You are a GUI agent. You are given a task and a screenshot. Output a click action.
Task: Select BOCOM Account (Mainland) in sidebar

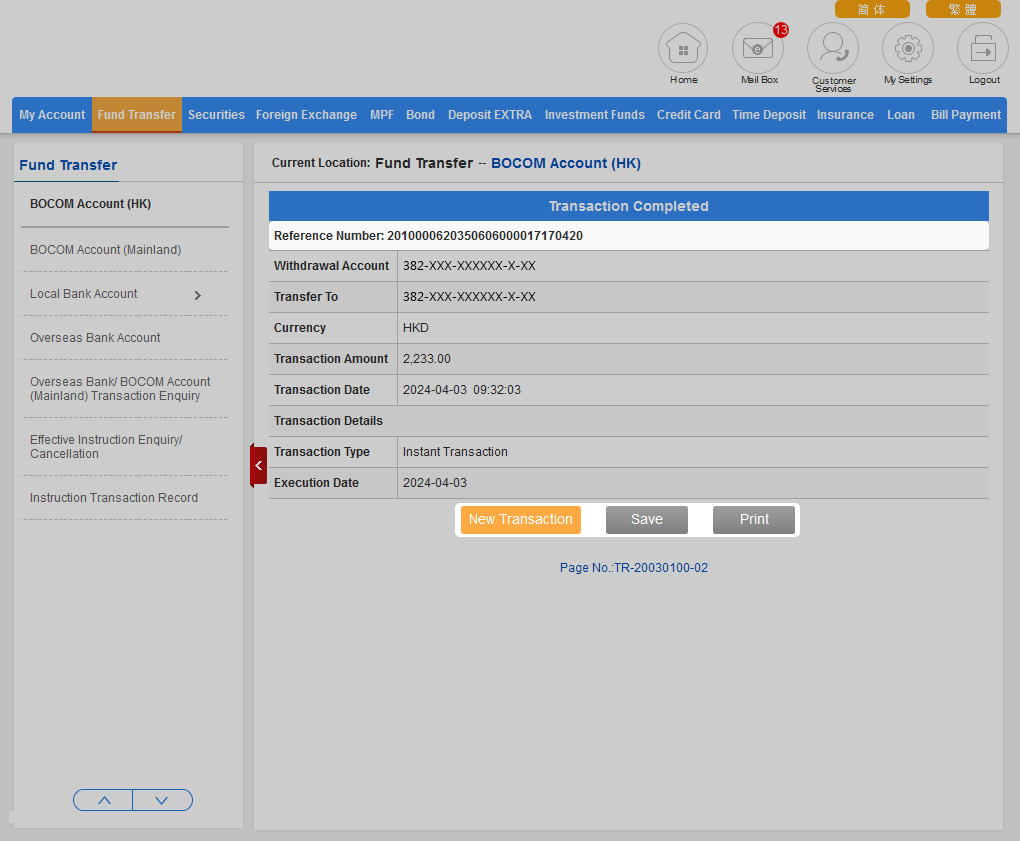click(106, 250)
